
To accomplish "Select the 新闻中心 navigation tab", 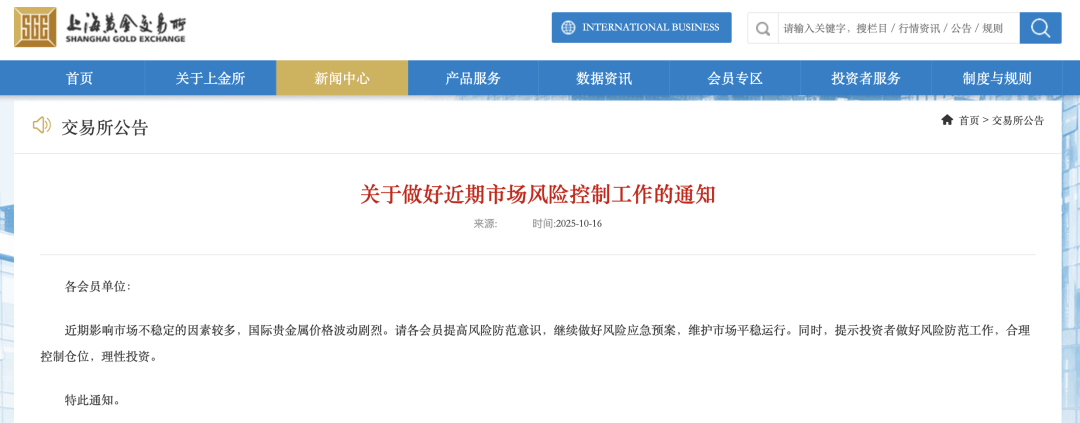I will point(342,78).
